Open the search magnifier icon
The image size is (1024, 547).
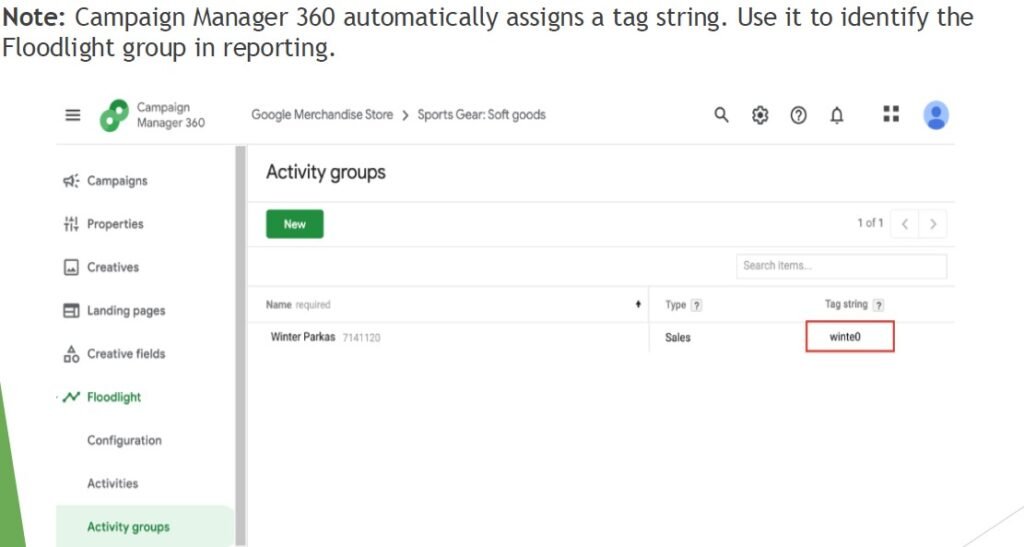click(x=721, y=115)
